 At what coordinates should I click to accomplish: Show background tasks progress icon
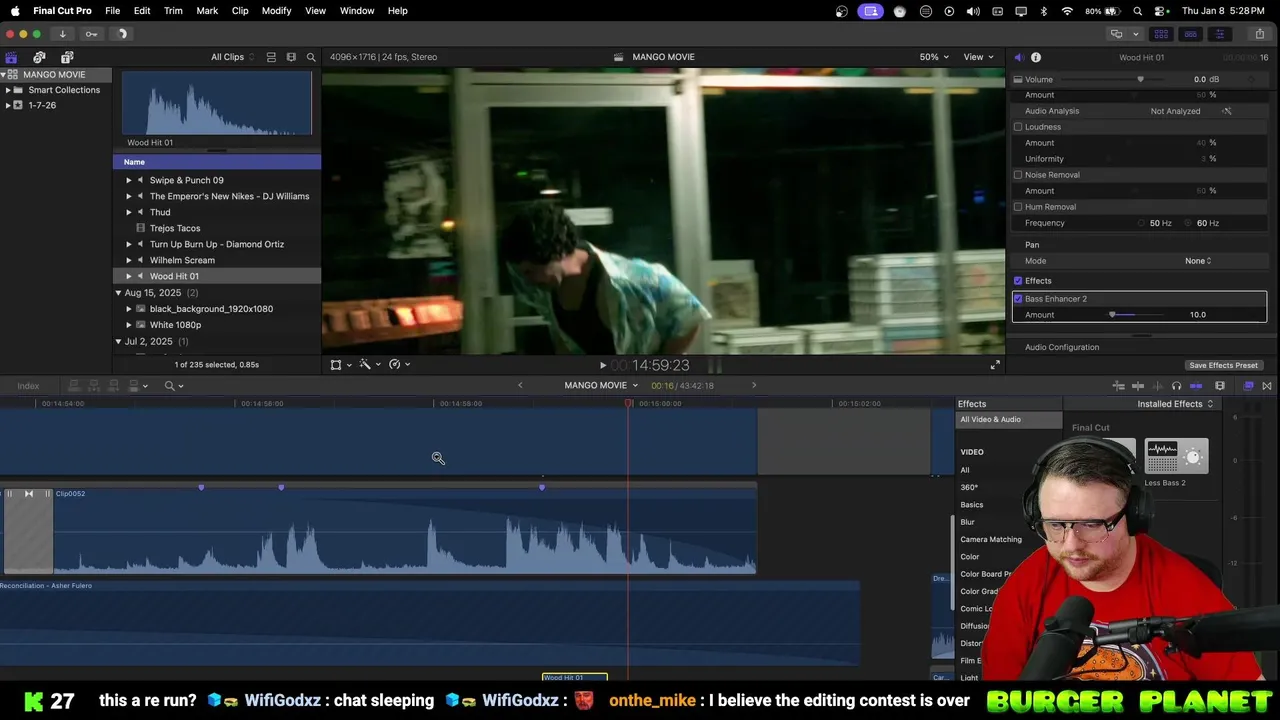click(x=122, y=34)
